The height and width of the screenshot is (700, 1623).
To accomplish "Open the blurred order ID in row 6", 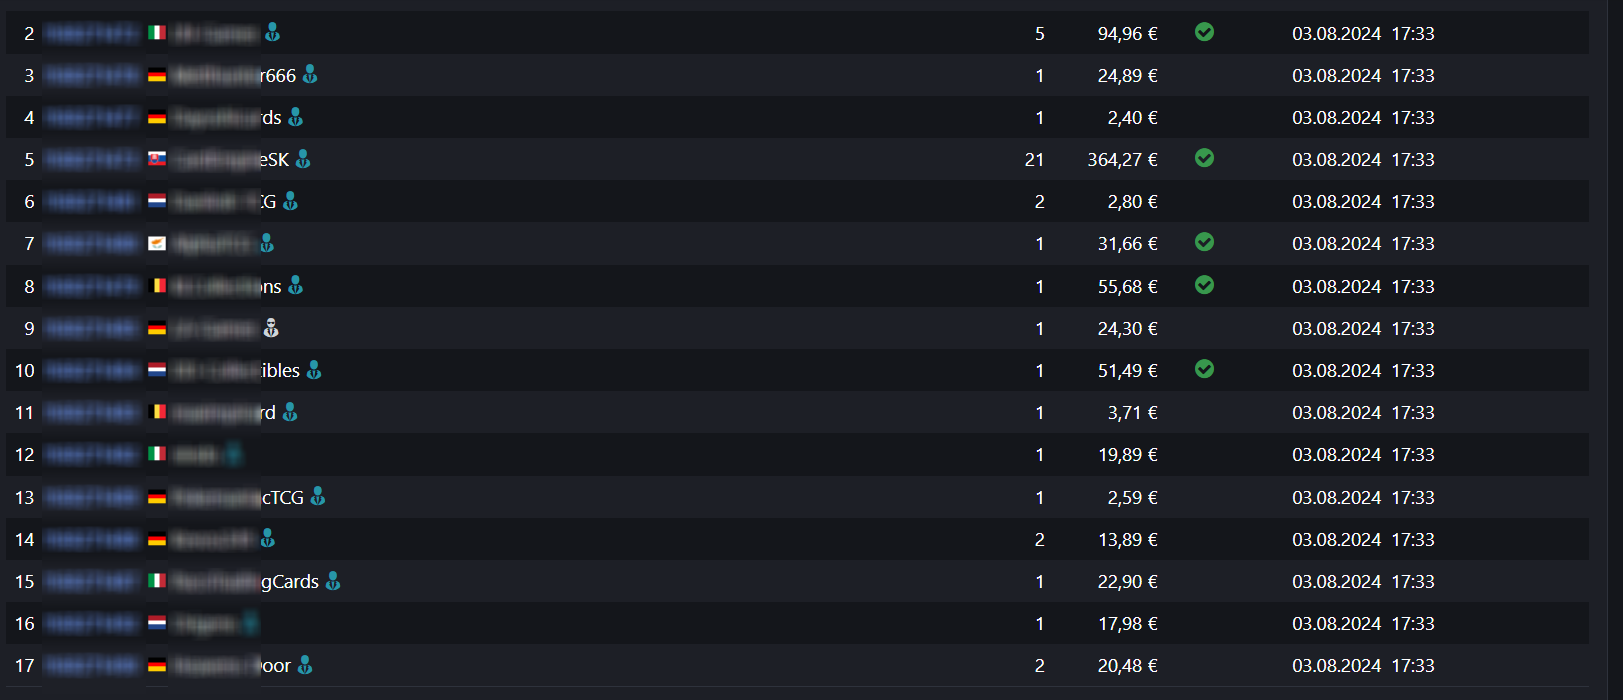I will [x=92, y=201].
